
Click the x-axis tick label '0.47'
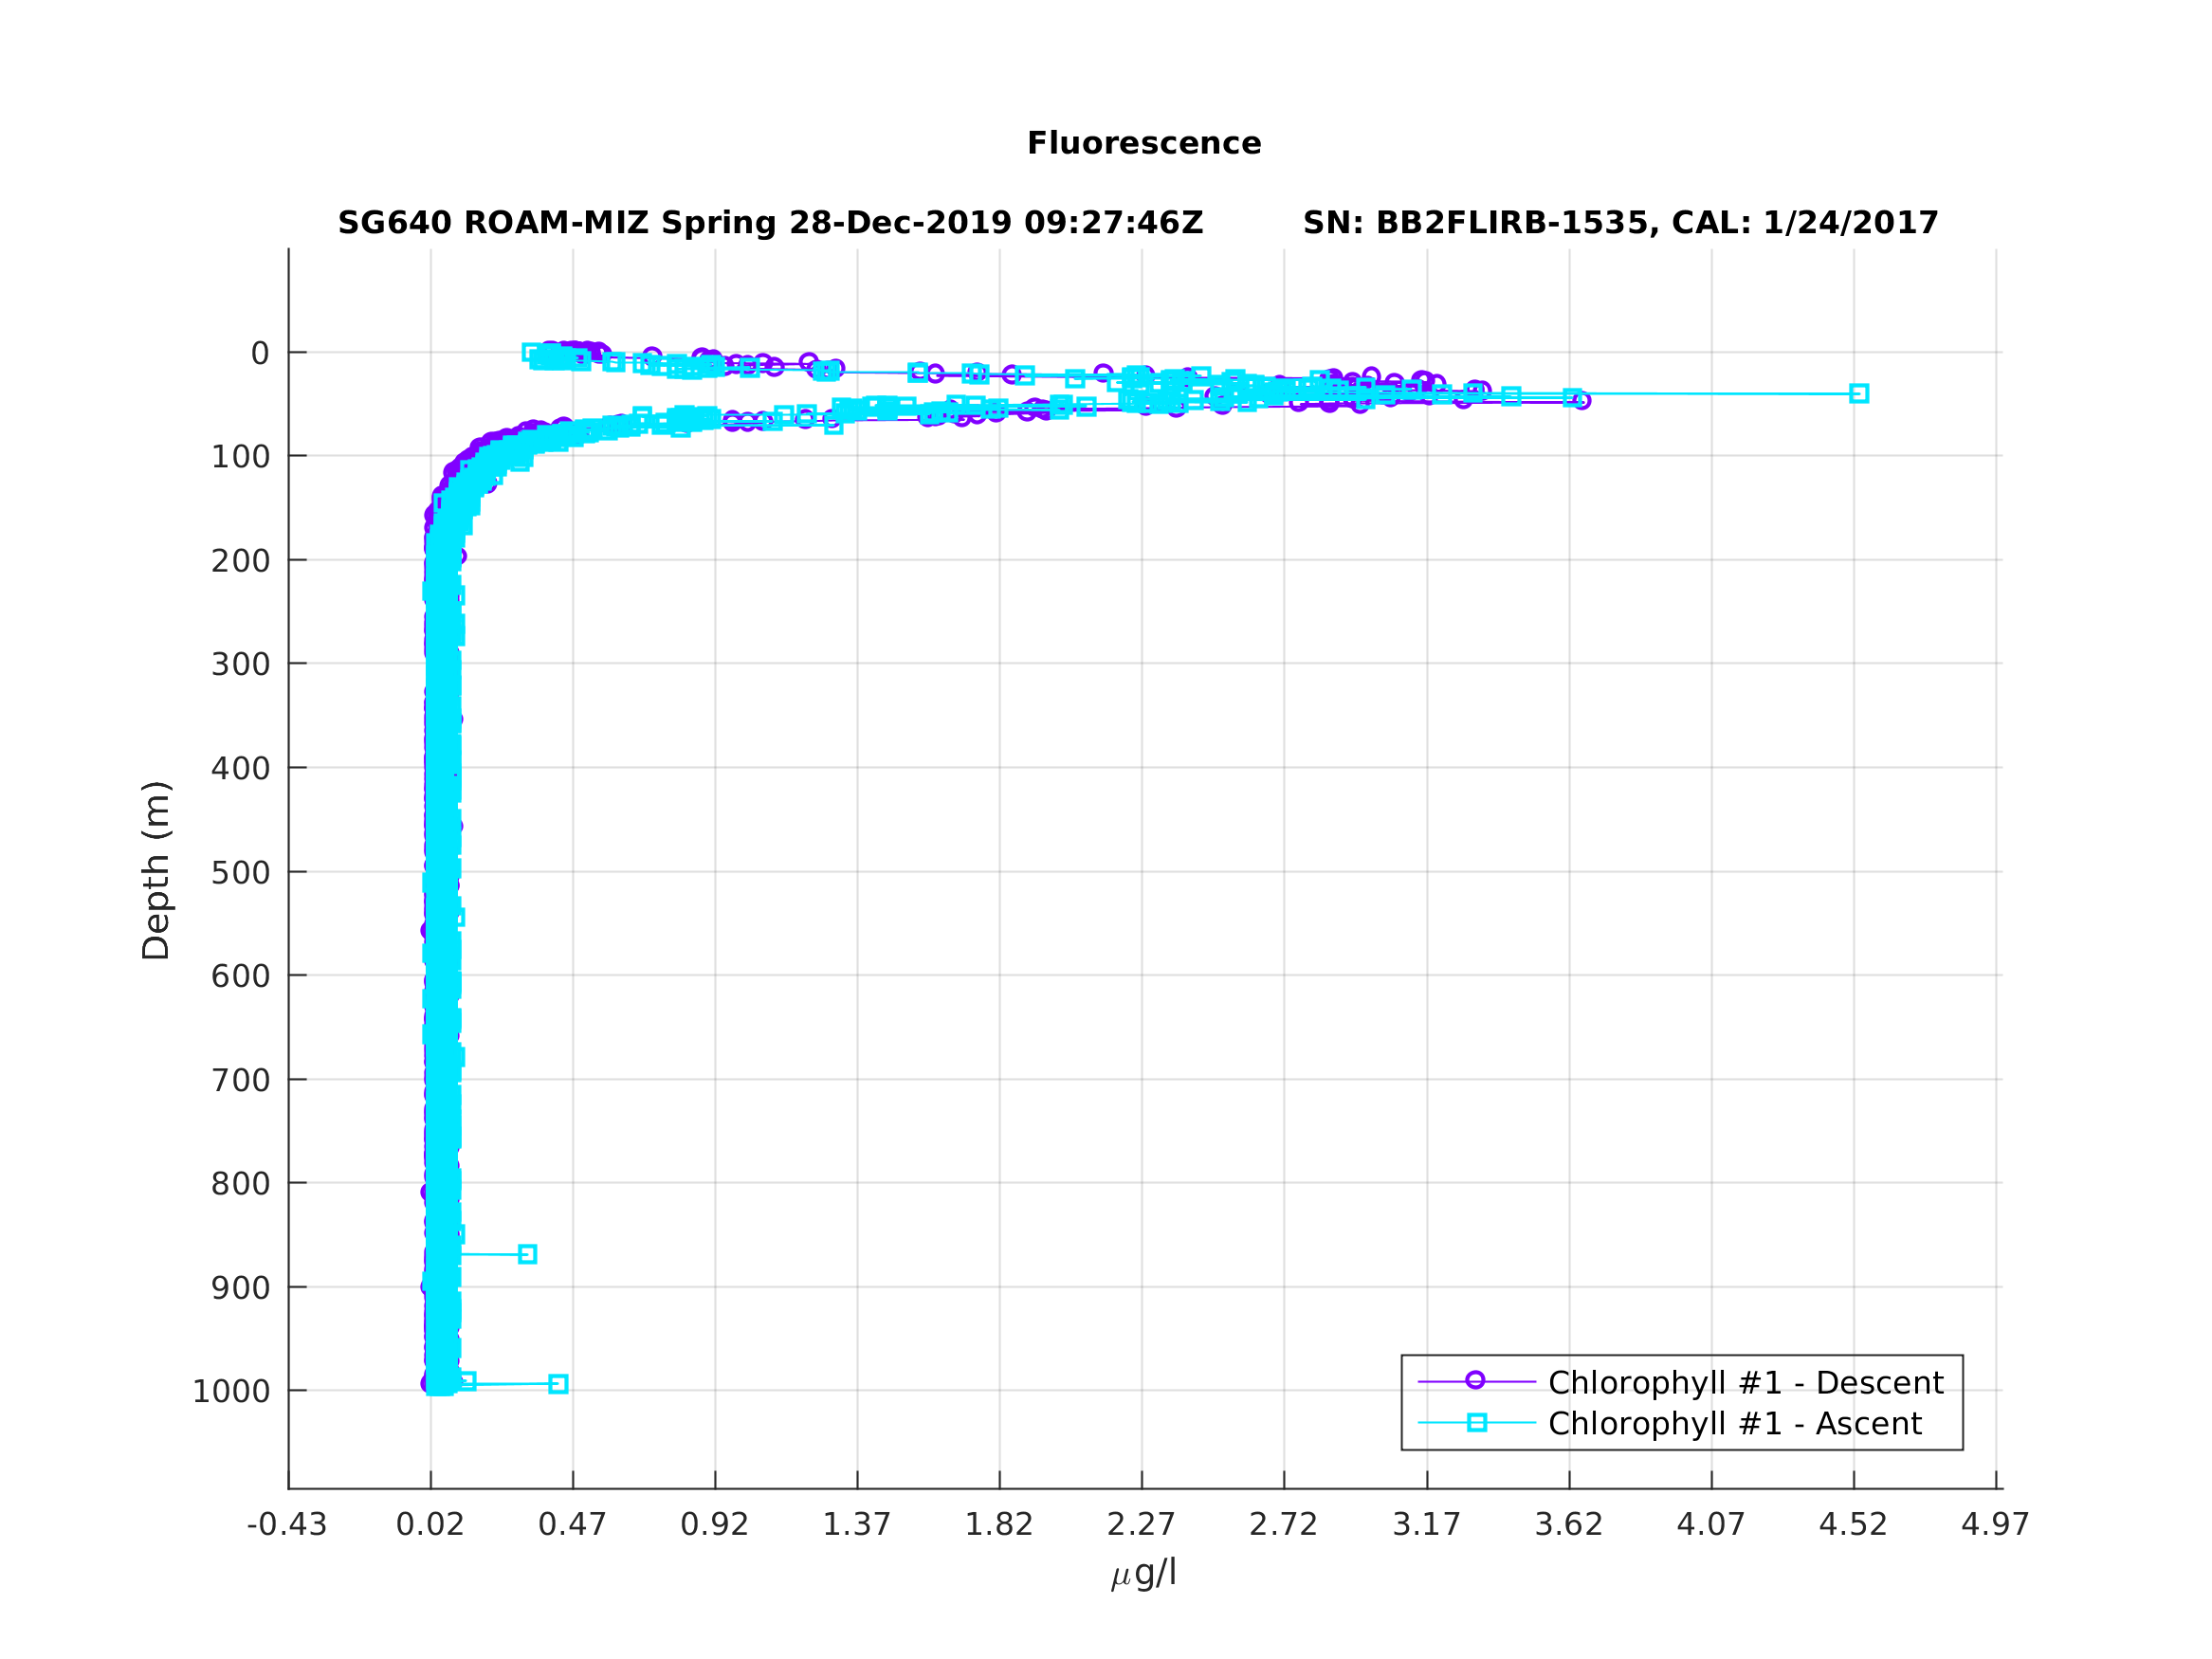[572, 1525]
